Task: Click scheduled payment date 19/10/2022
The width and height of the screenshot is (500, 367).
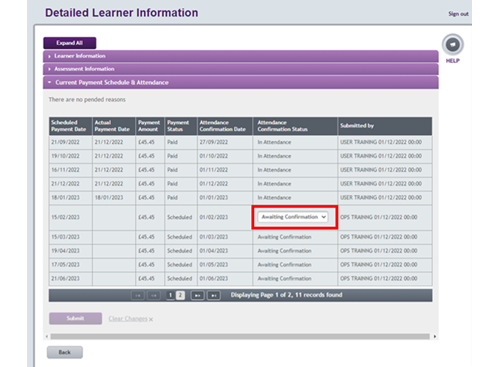Action: pos(65,156)
